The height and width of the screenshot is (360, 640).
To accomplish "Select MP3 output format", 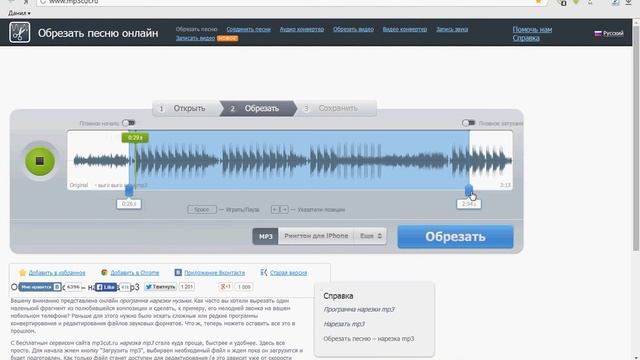I will point(265,236).
